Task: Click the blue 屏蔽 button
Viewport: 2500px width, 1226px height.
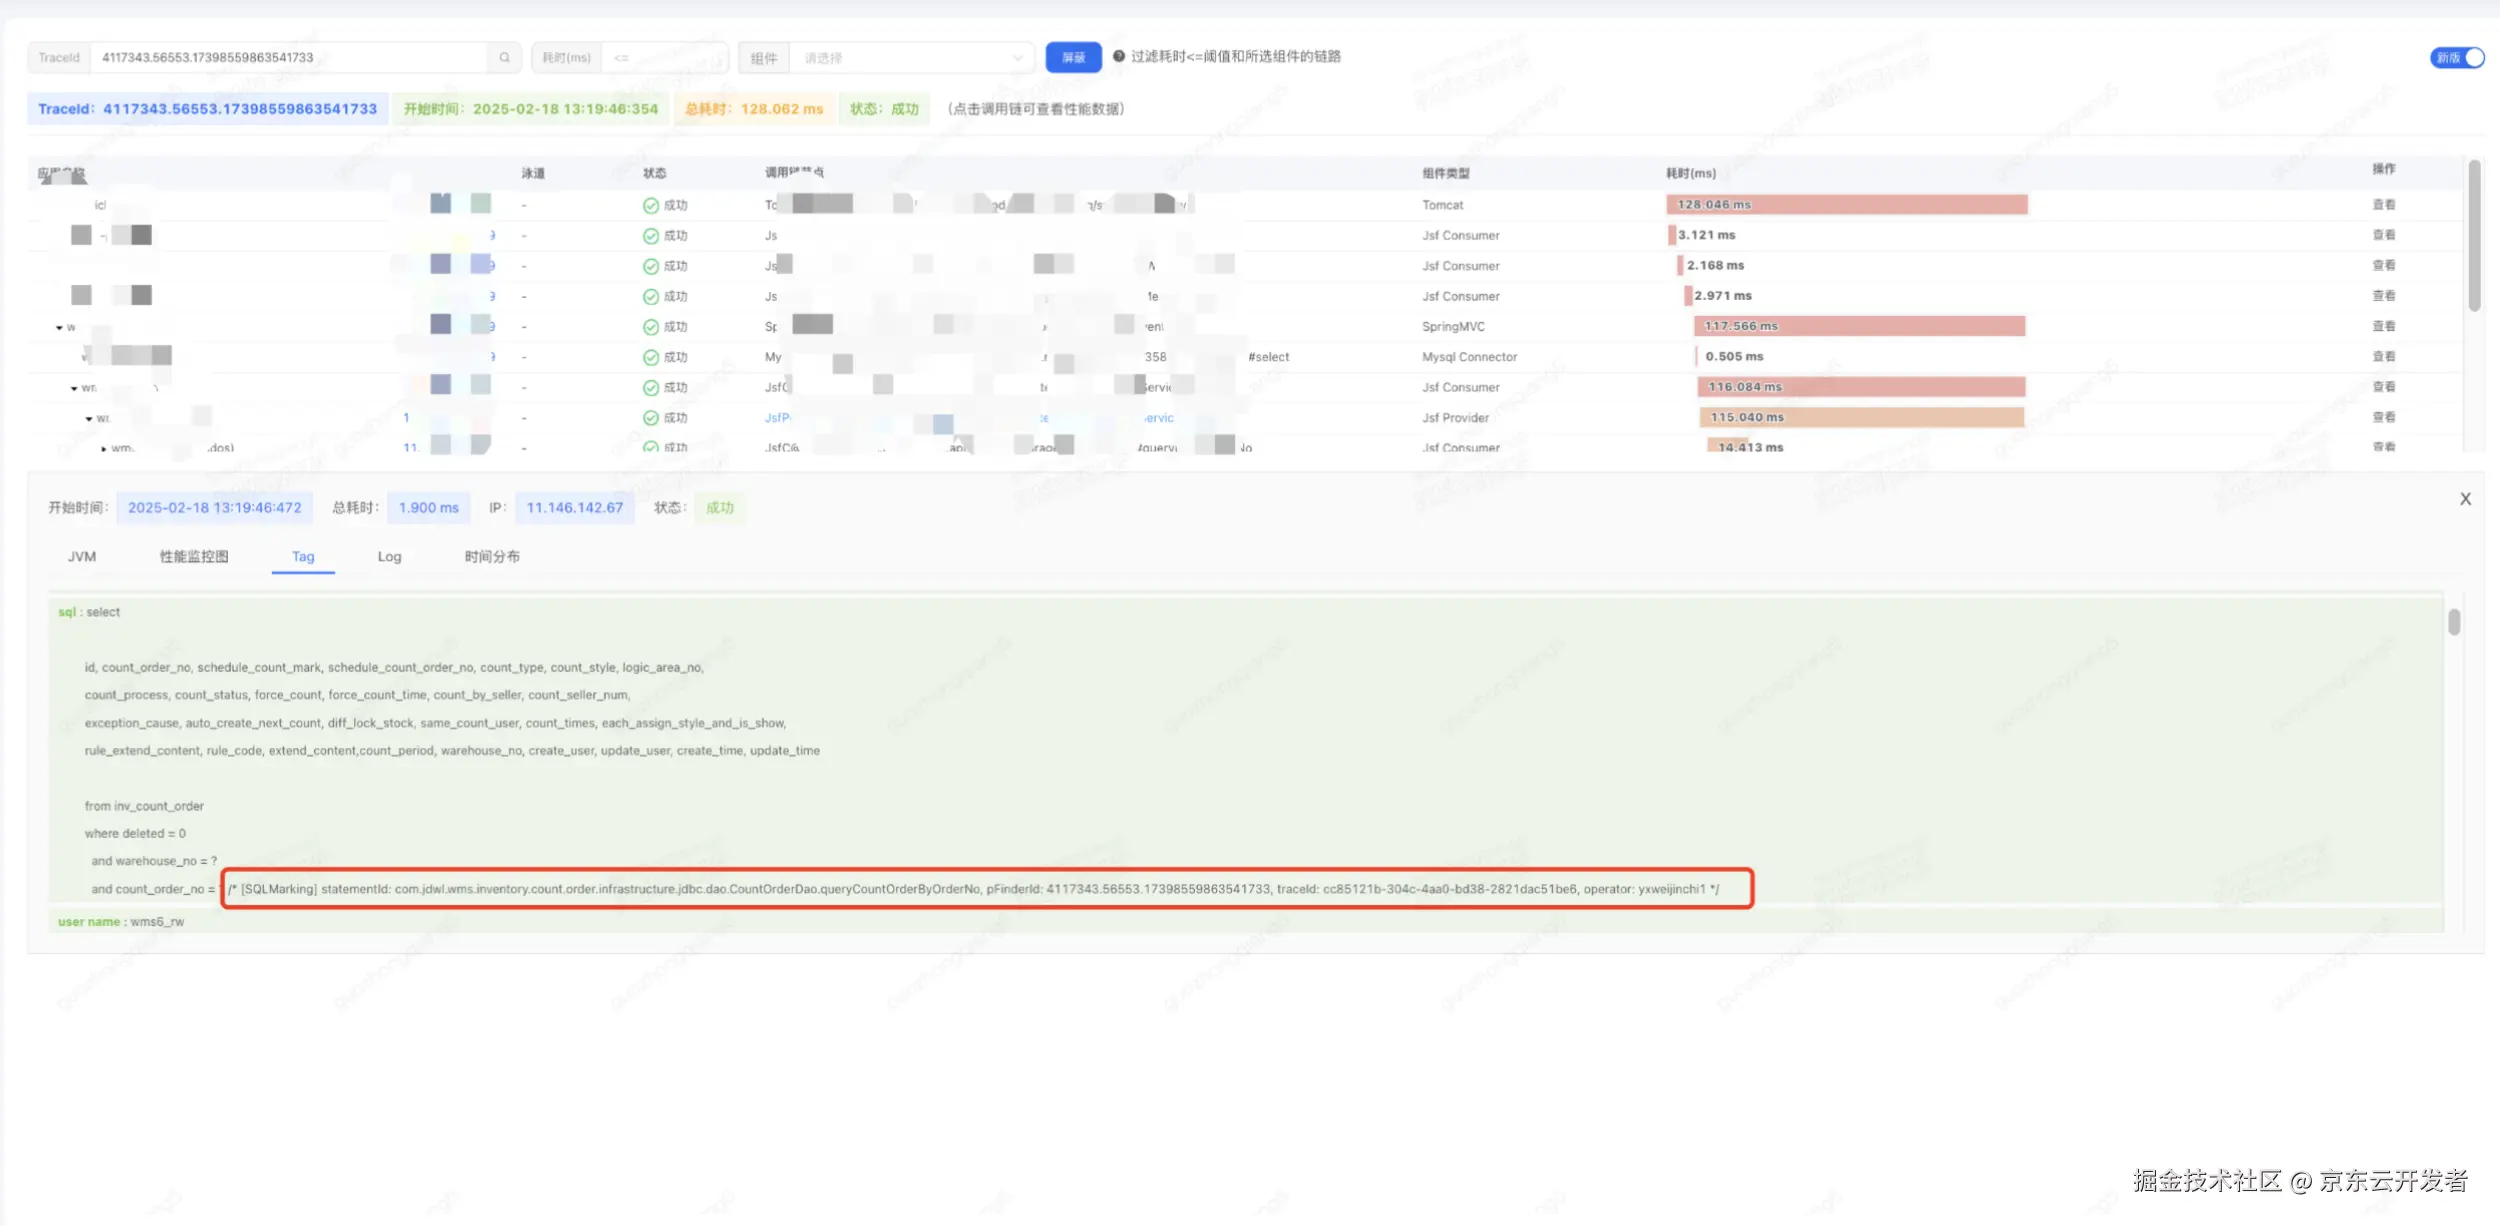Action: 1073,58
